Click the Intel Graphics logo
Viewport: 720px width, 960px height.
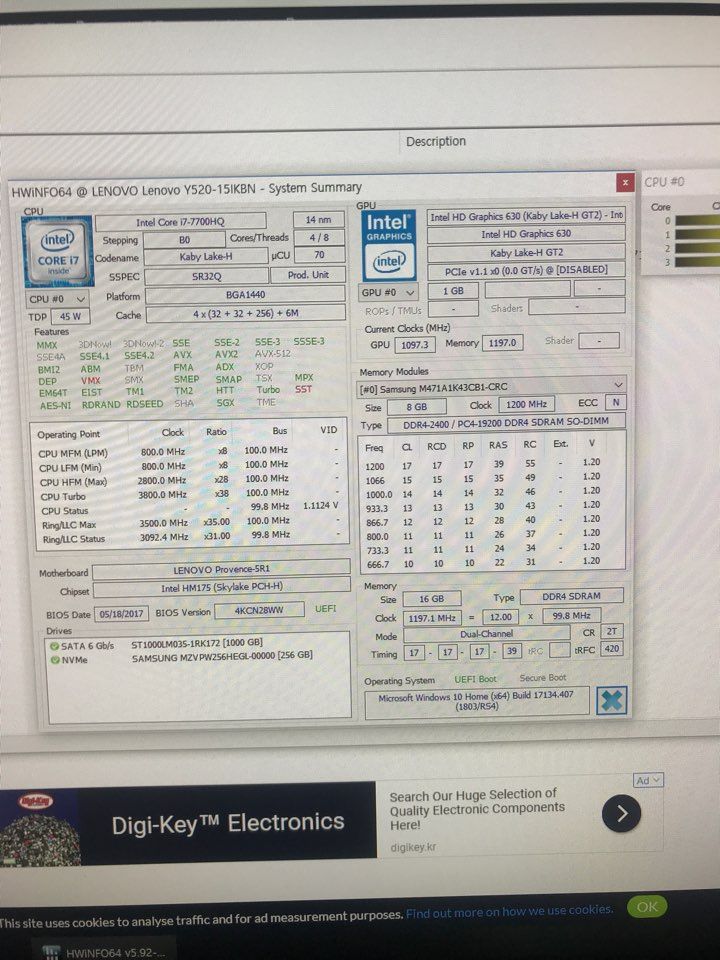[x=389, y=246]
